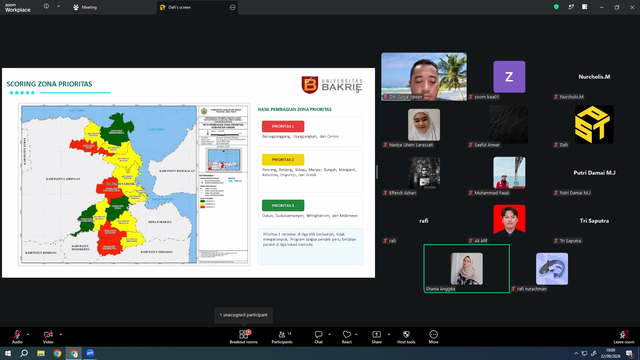Click the Putri Damai MJ name tile
The image size is (640, 360).
(x=594, y=173)
